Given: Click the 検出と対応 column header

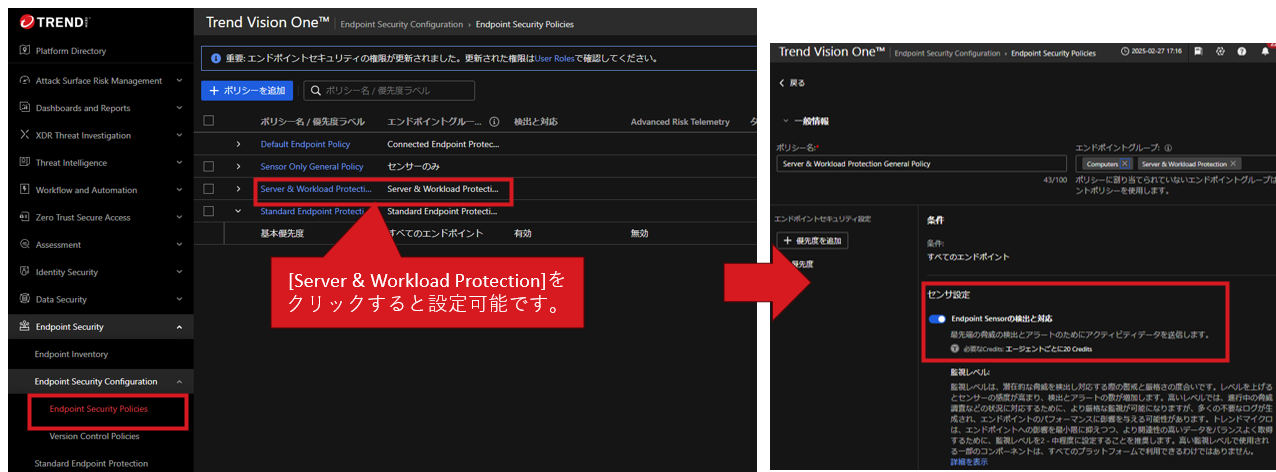Looking at the screenshot, I should coord(536,122).
